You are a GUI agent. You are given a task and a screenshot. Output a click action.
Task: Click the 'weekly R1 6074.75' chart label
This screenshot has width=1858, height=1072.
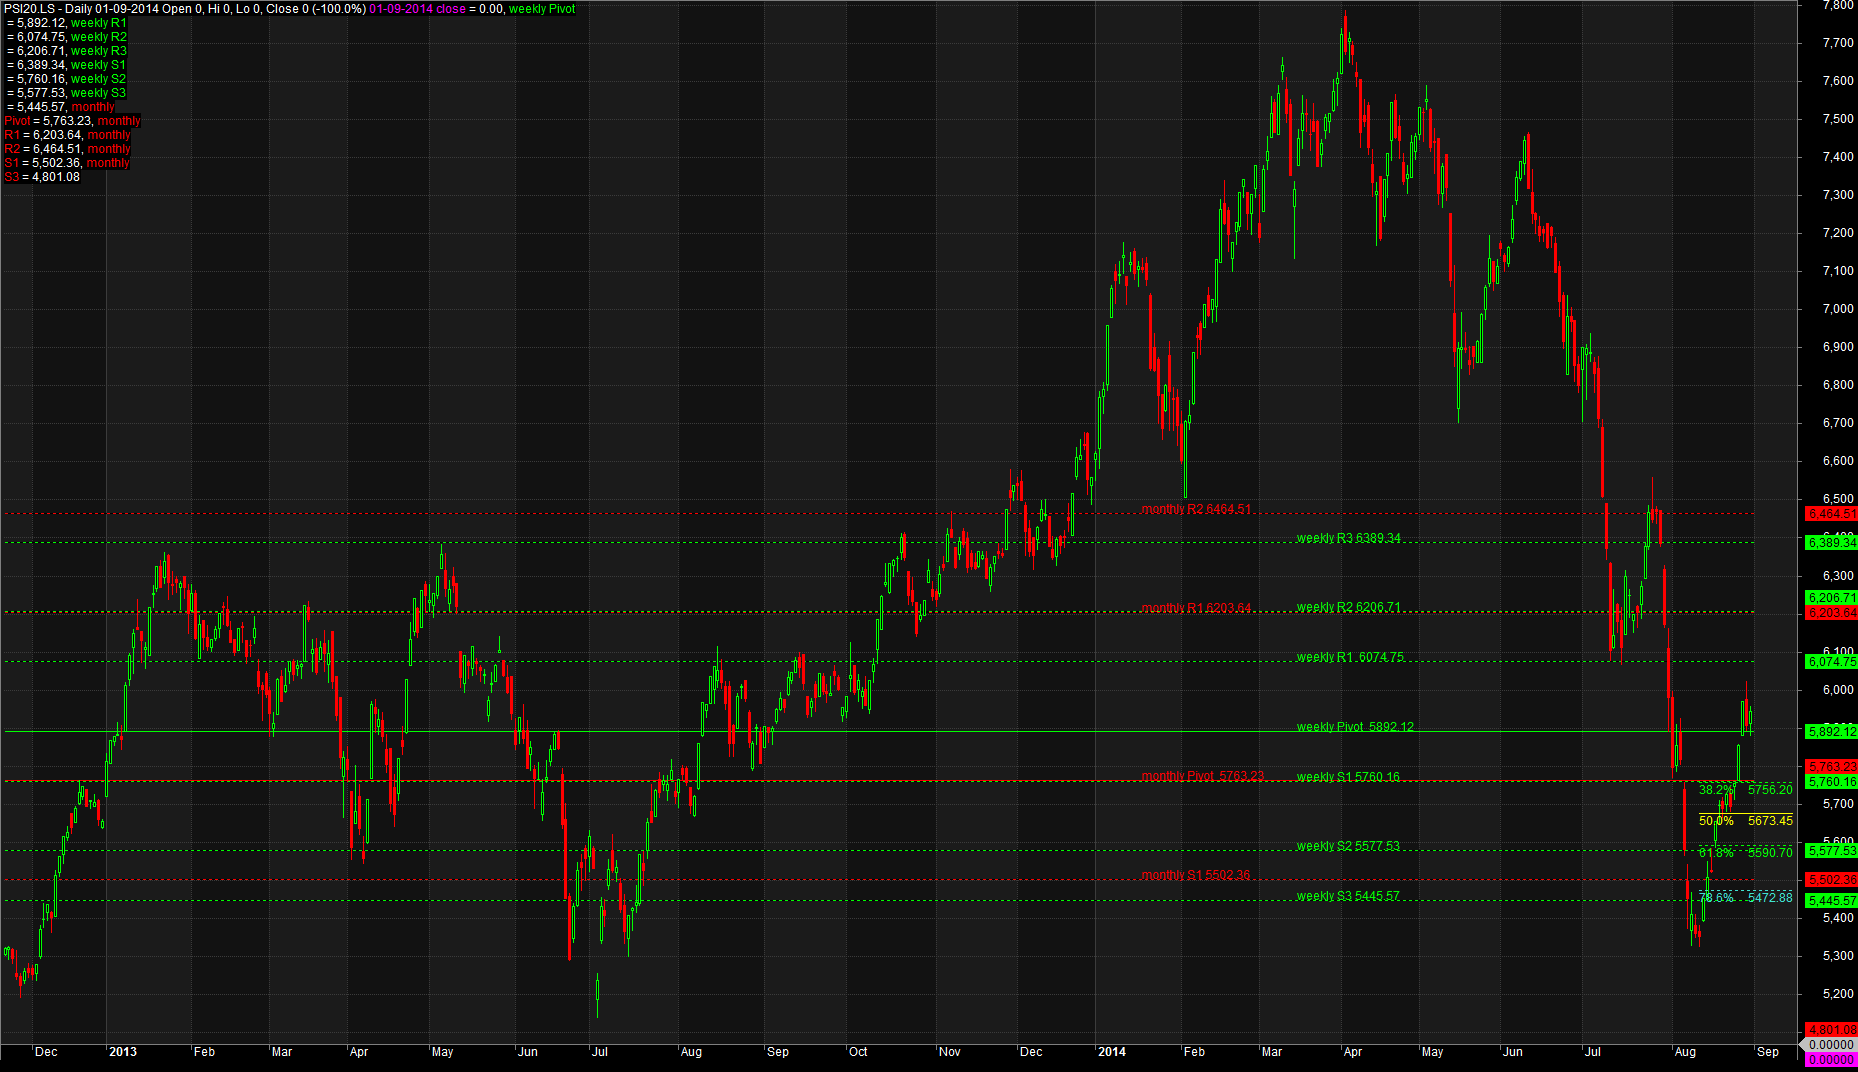click(1350, 657)
